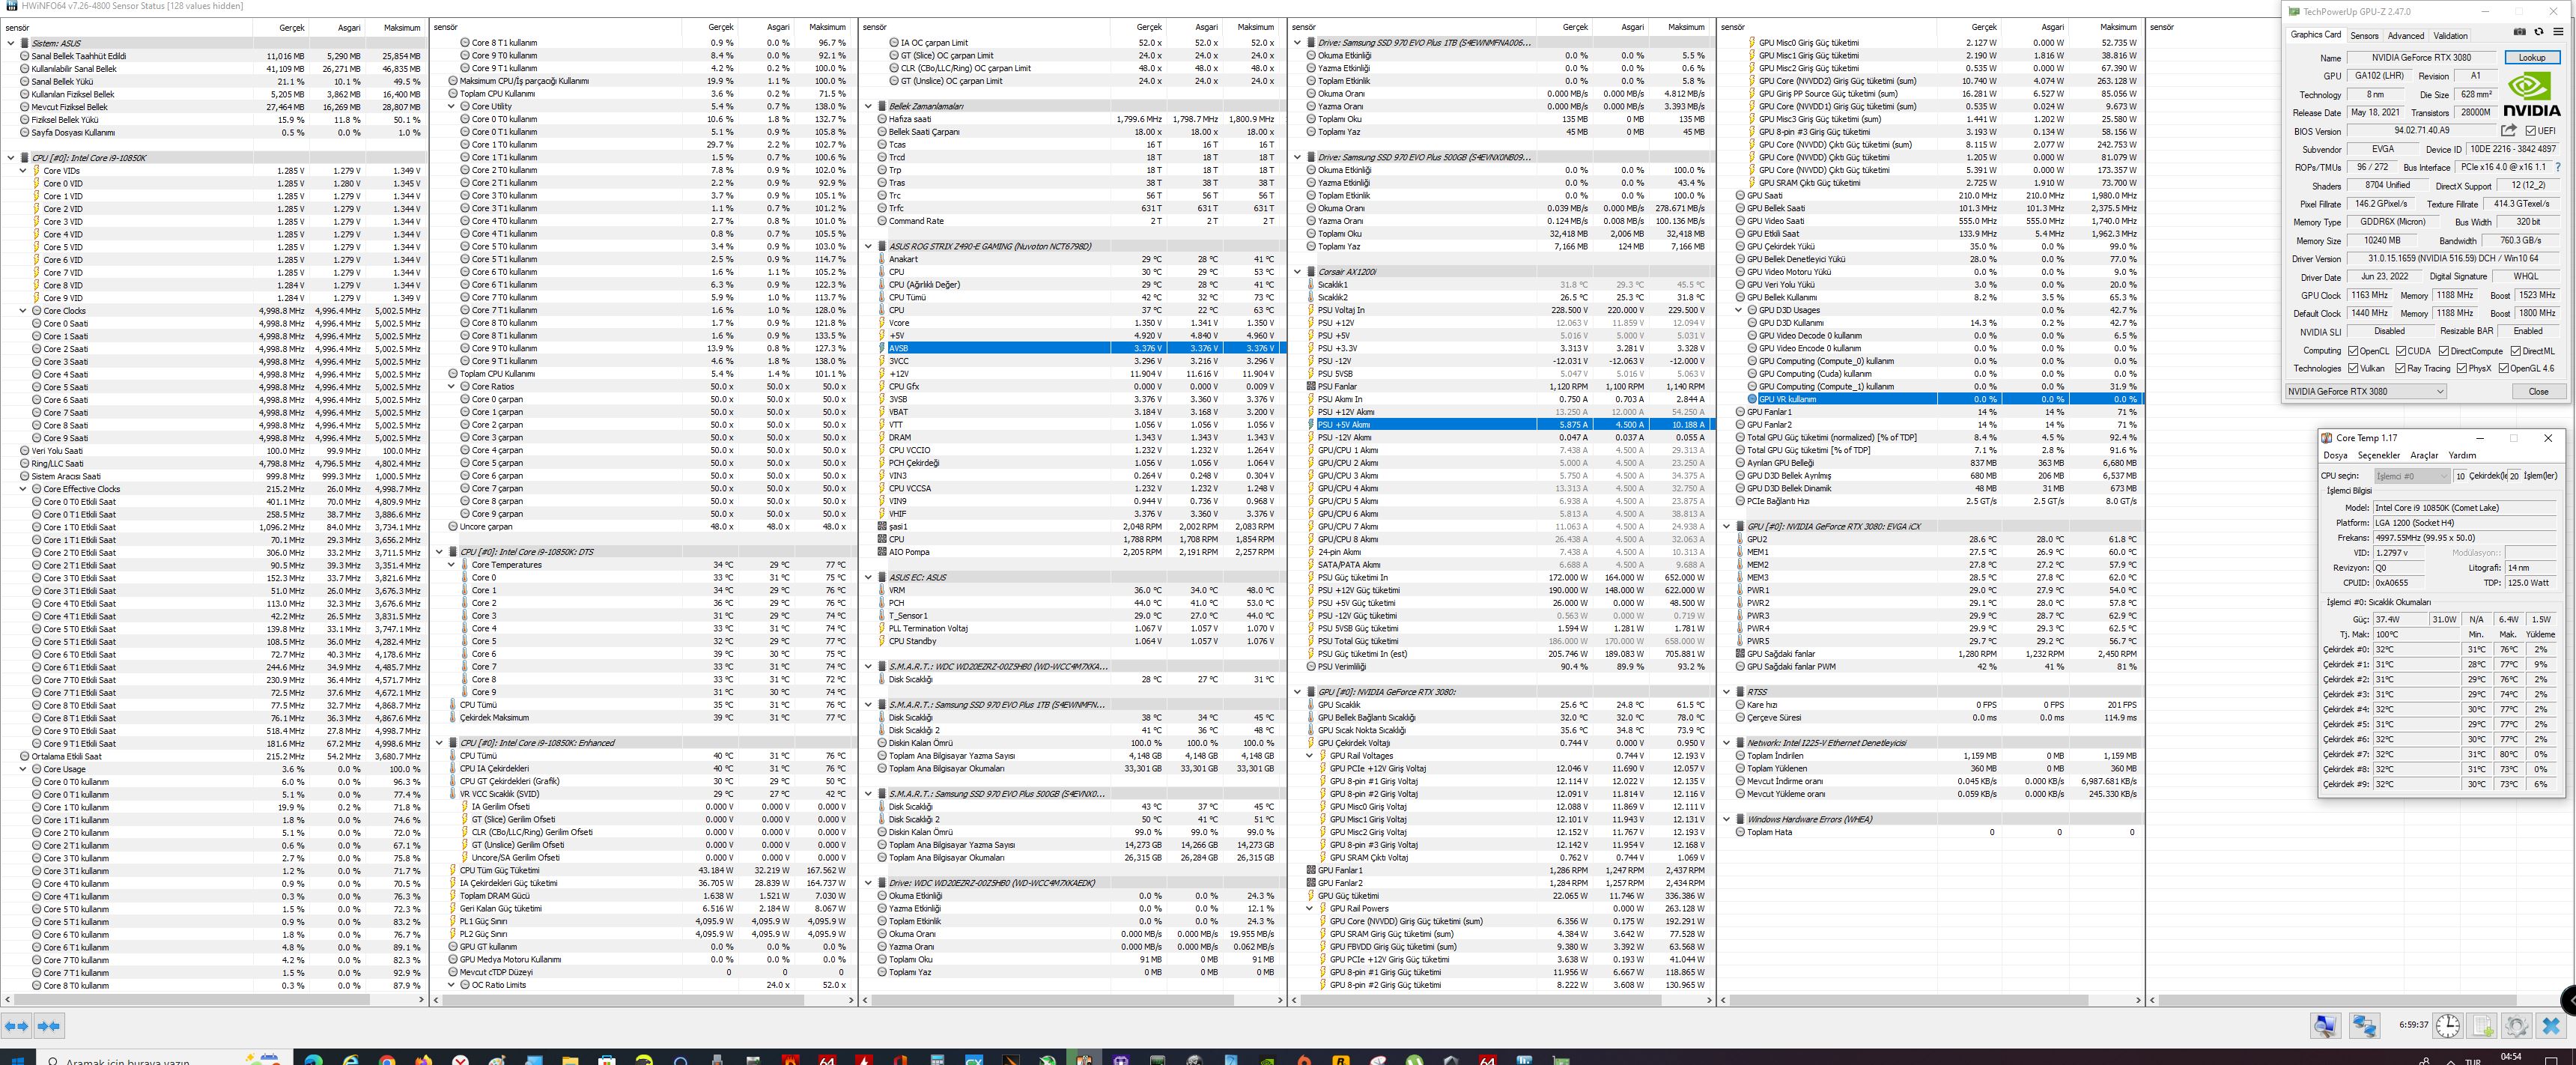Close HWiNFO sensors with blue X icon
Image resolution: width=2576 pixels, height=1065 pixels.
coord(2551,1025)
